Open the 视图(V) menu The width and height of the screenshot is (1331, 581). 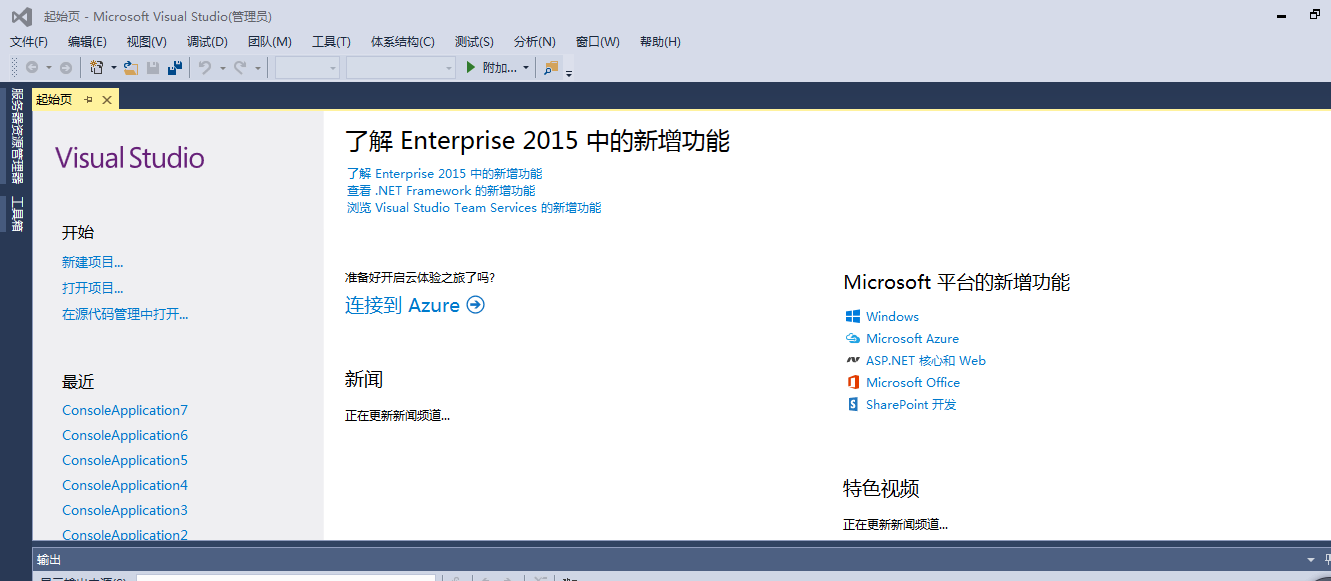[147, 42]
